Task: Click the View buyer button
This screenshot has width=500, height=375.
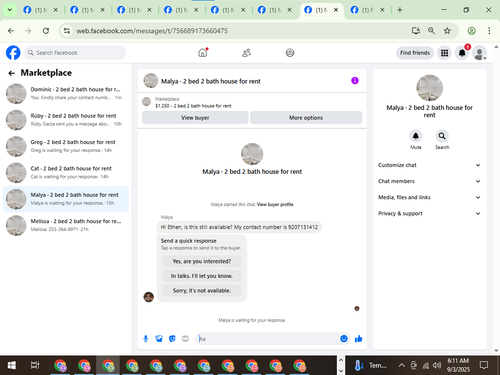Action: pos(195,118)
